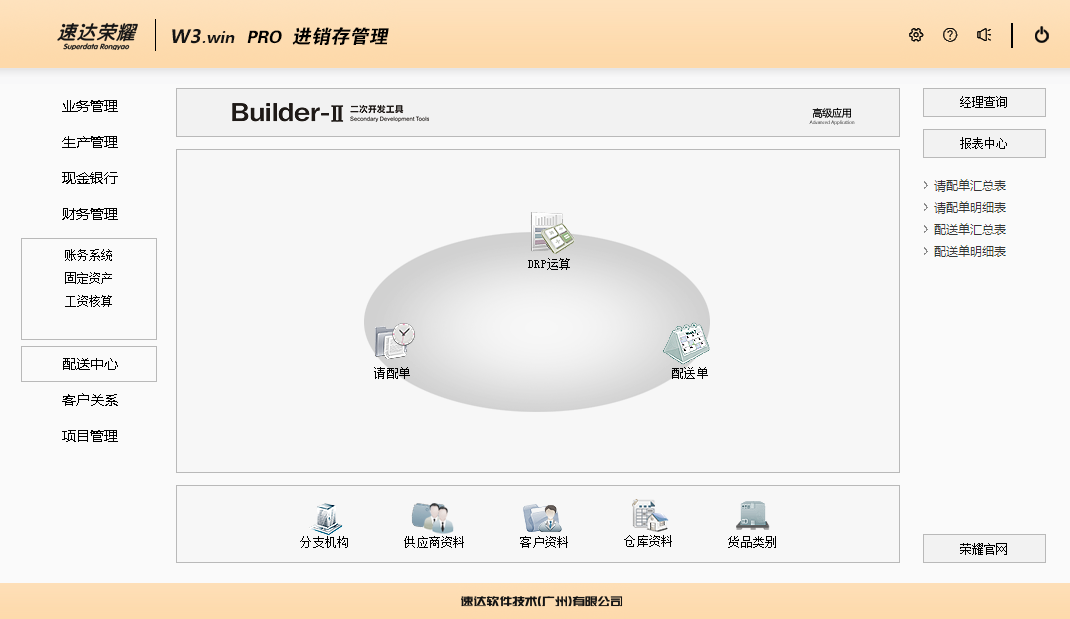Expand the 请配单汇总表 report link
1070x619 pixels.
click(969, 186)
